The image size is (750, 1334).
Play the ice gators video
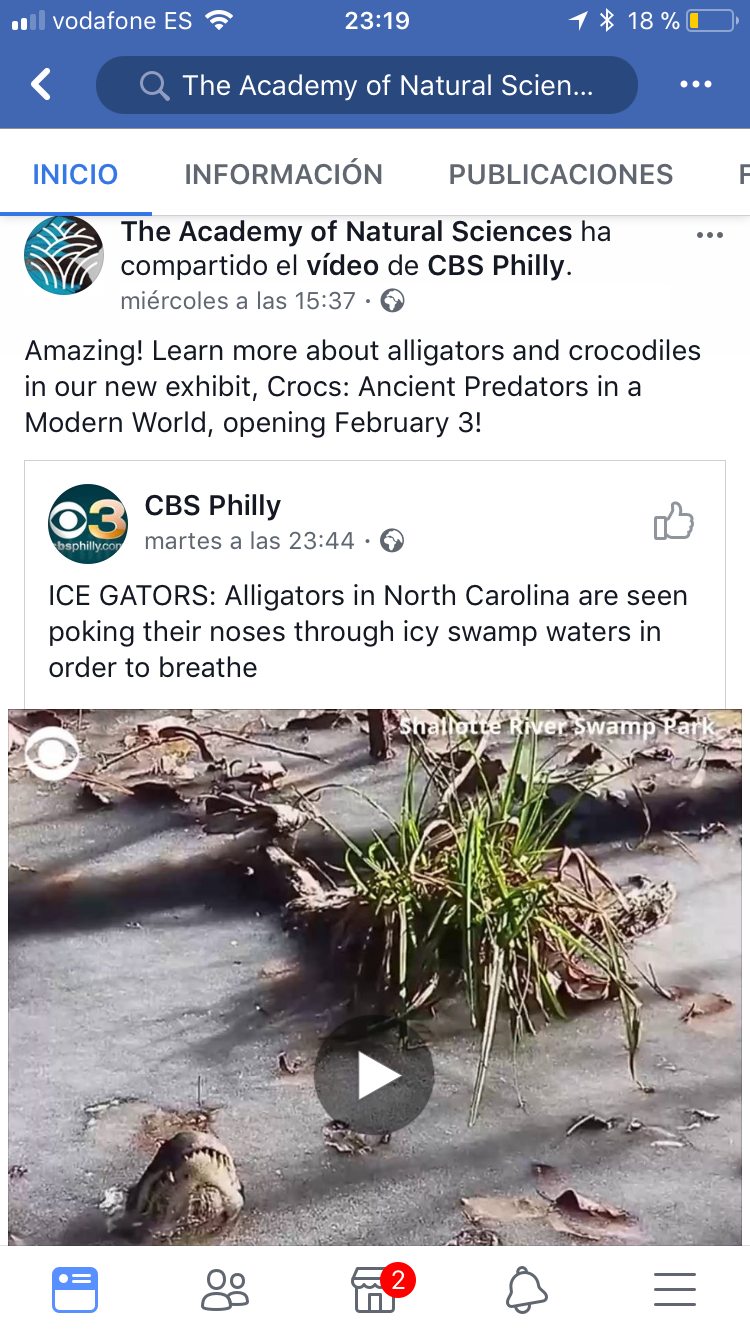tap(374, 1075)
